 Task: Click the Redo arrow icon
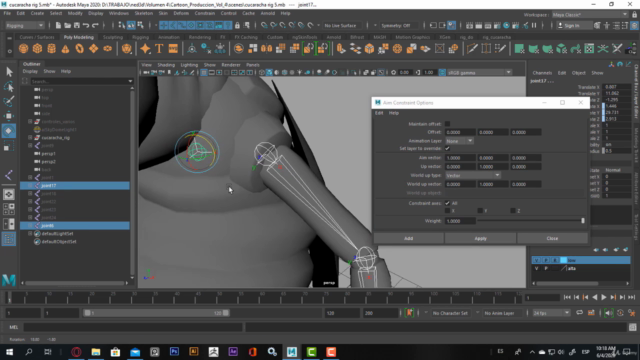95,25
